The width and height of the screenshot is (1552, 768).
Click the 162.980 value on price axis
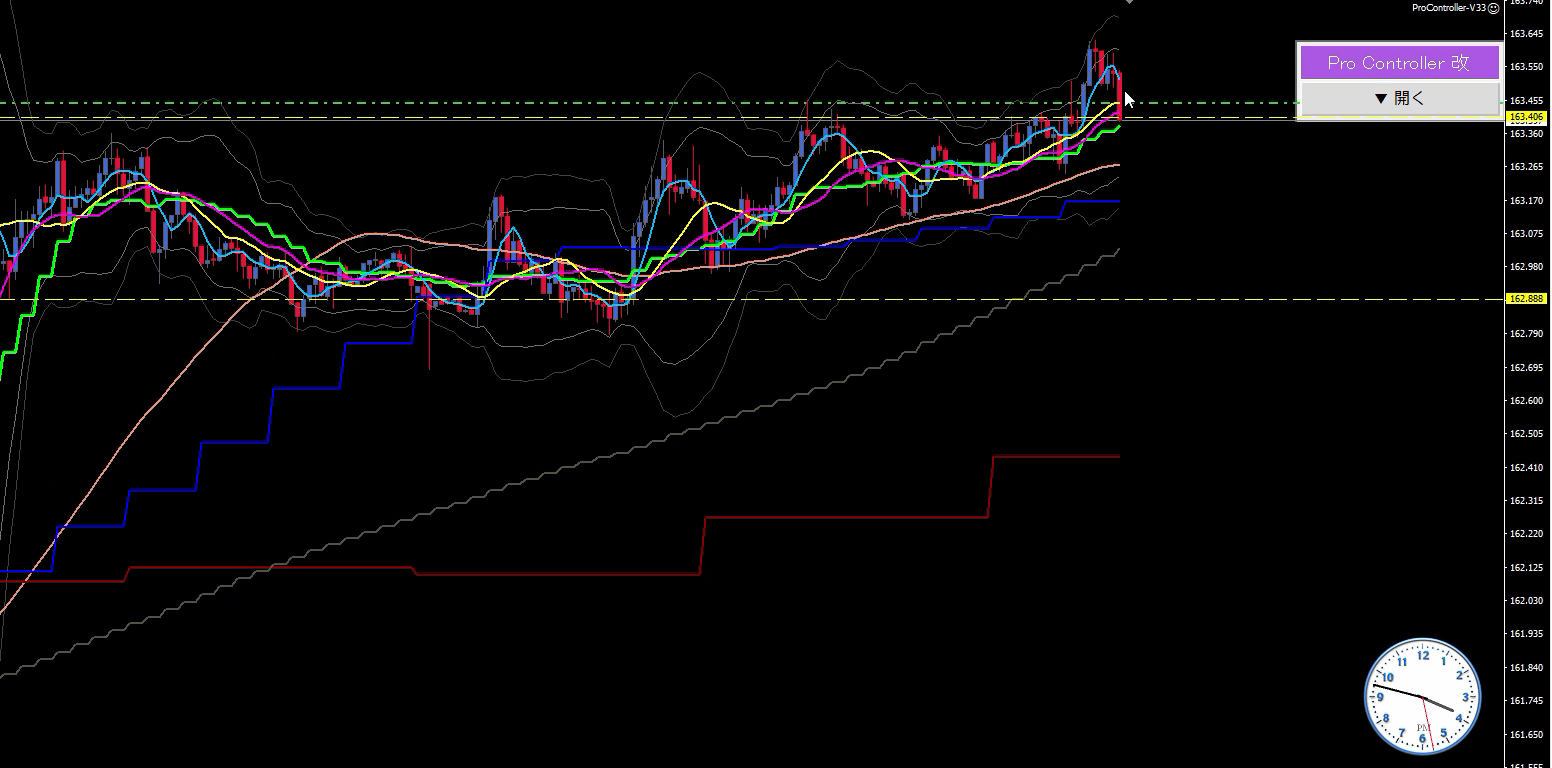(1526, 267)
